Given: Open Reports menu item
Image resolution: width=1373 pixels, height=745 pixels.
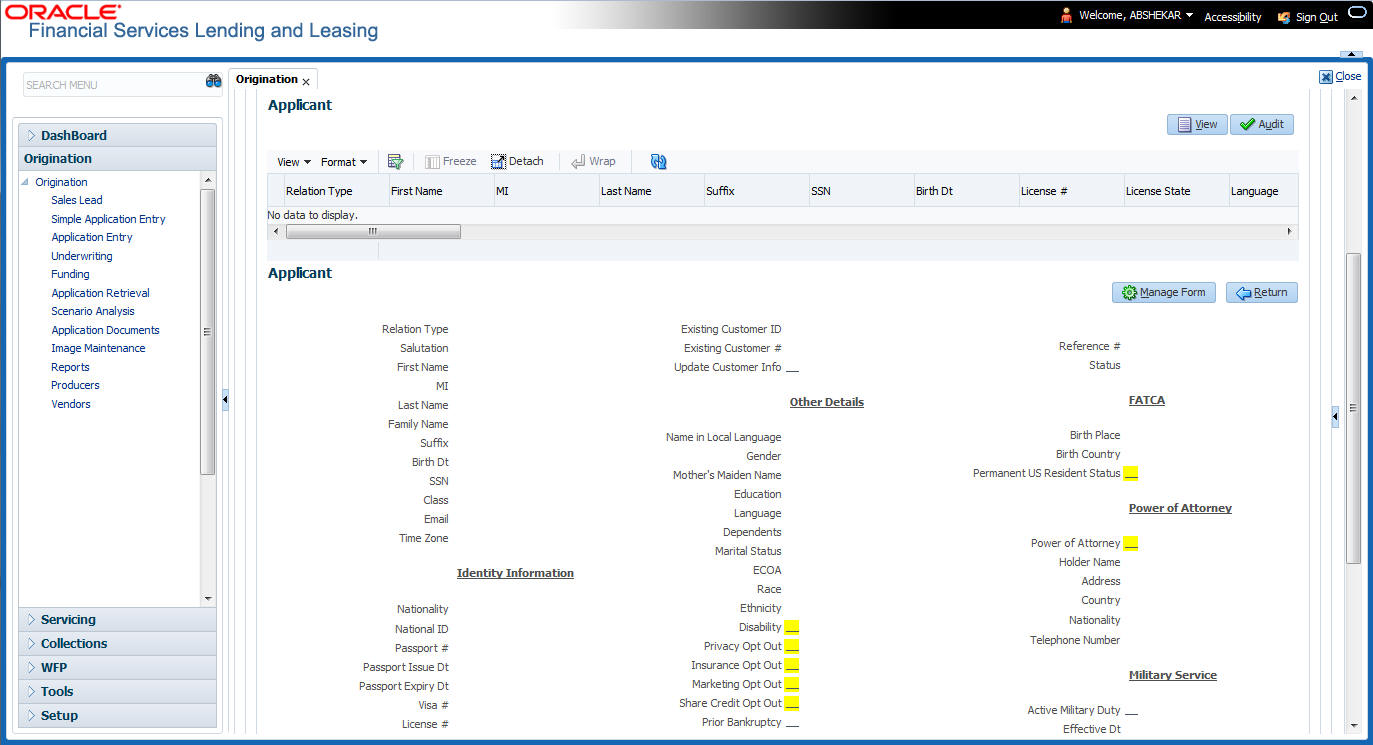Looking at the screenshot, I should [70, 367].
